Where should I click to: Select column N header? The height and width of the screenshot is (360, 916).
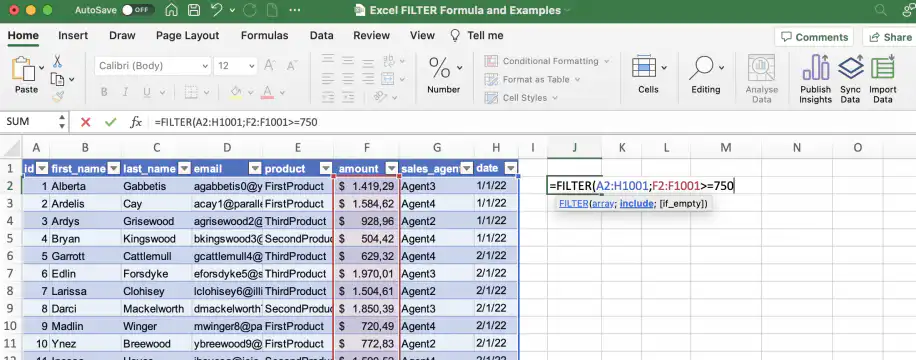pos(796,148)
